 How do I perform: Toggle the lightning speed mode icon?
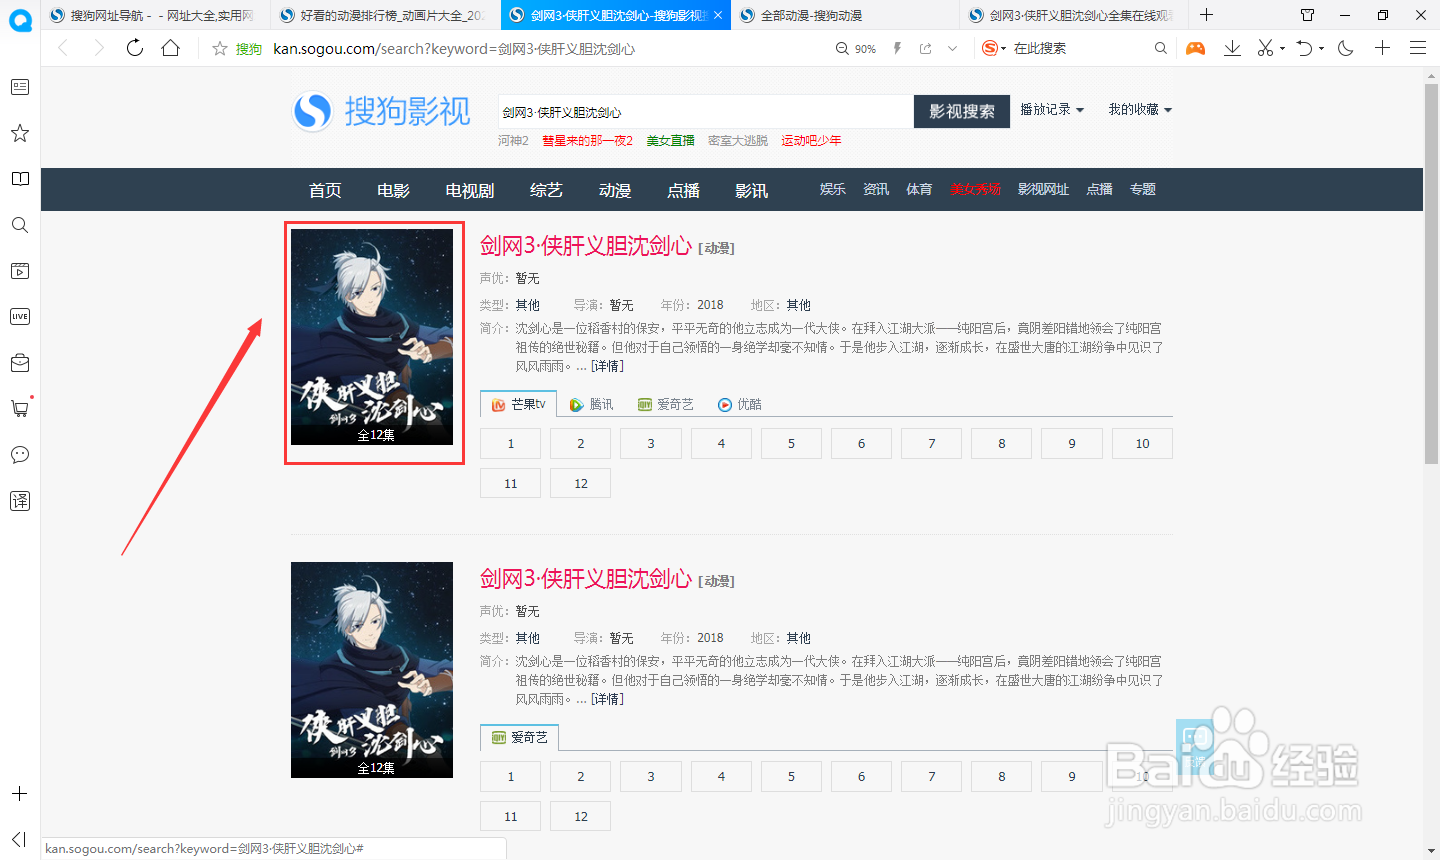[x=897, y=48]
